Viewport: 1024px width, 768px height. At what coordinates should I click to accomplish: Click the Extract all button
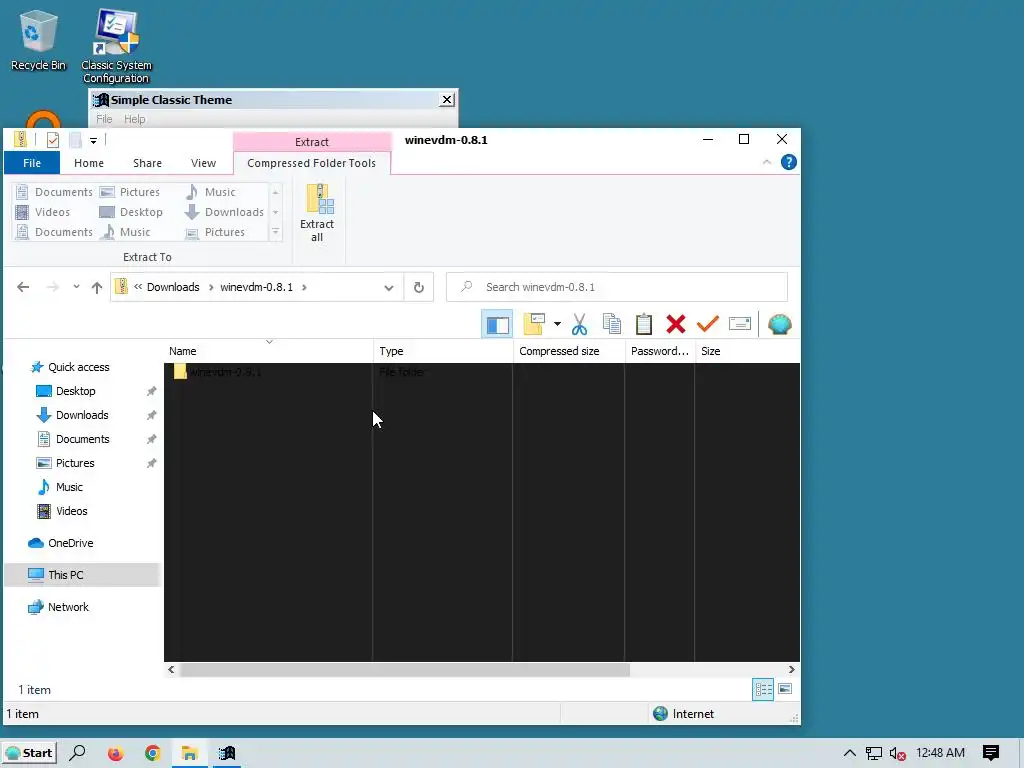click(317, 214)
